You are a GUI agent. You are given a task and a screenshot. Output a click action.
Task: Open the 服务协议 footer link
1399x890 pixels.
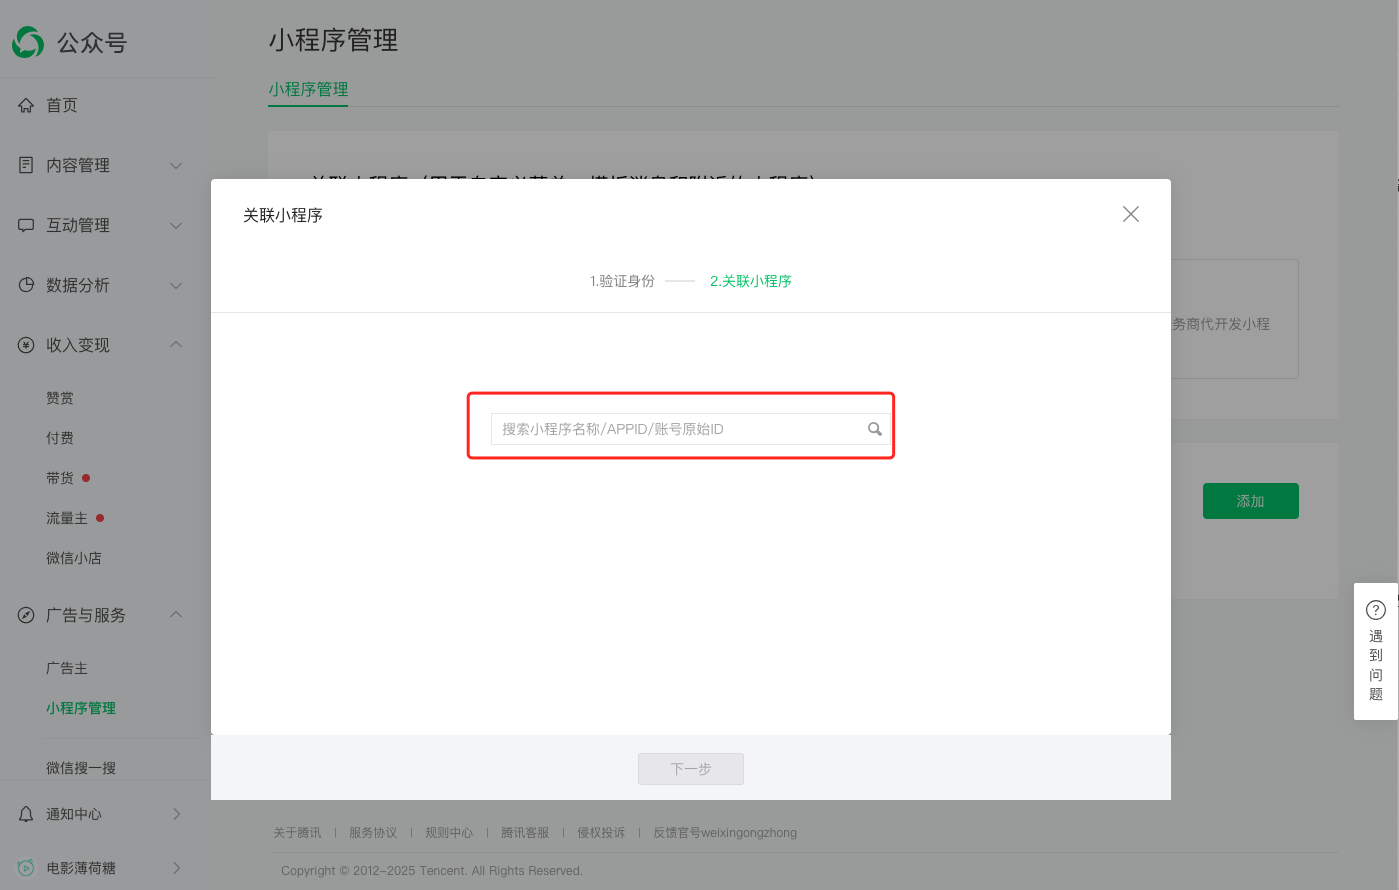(x=373, y=833)
